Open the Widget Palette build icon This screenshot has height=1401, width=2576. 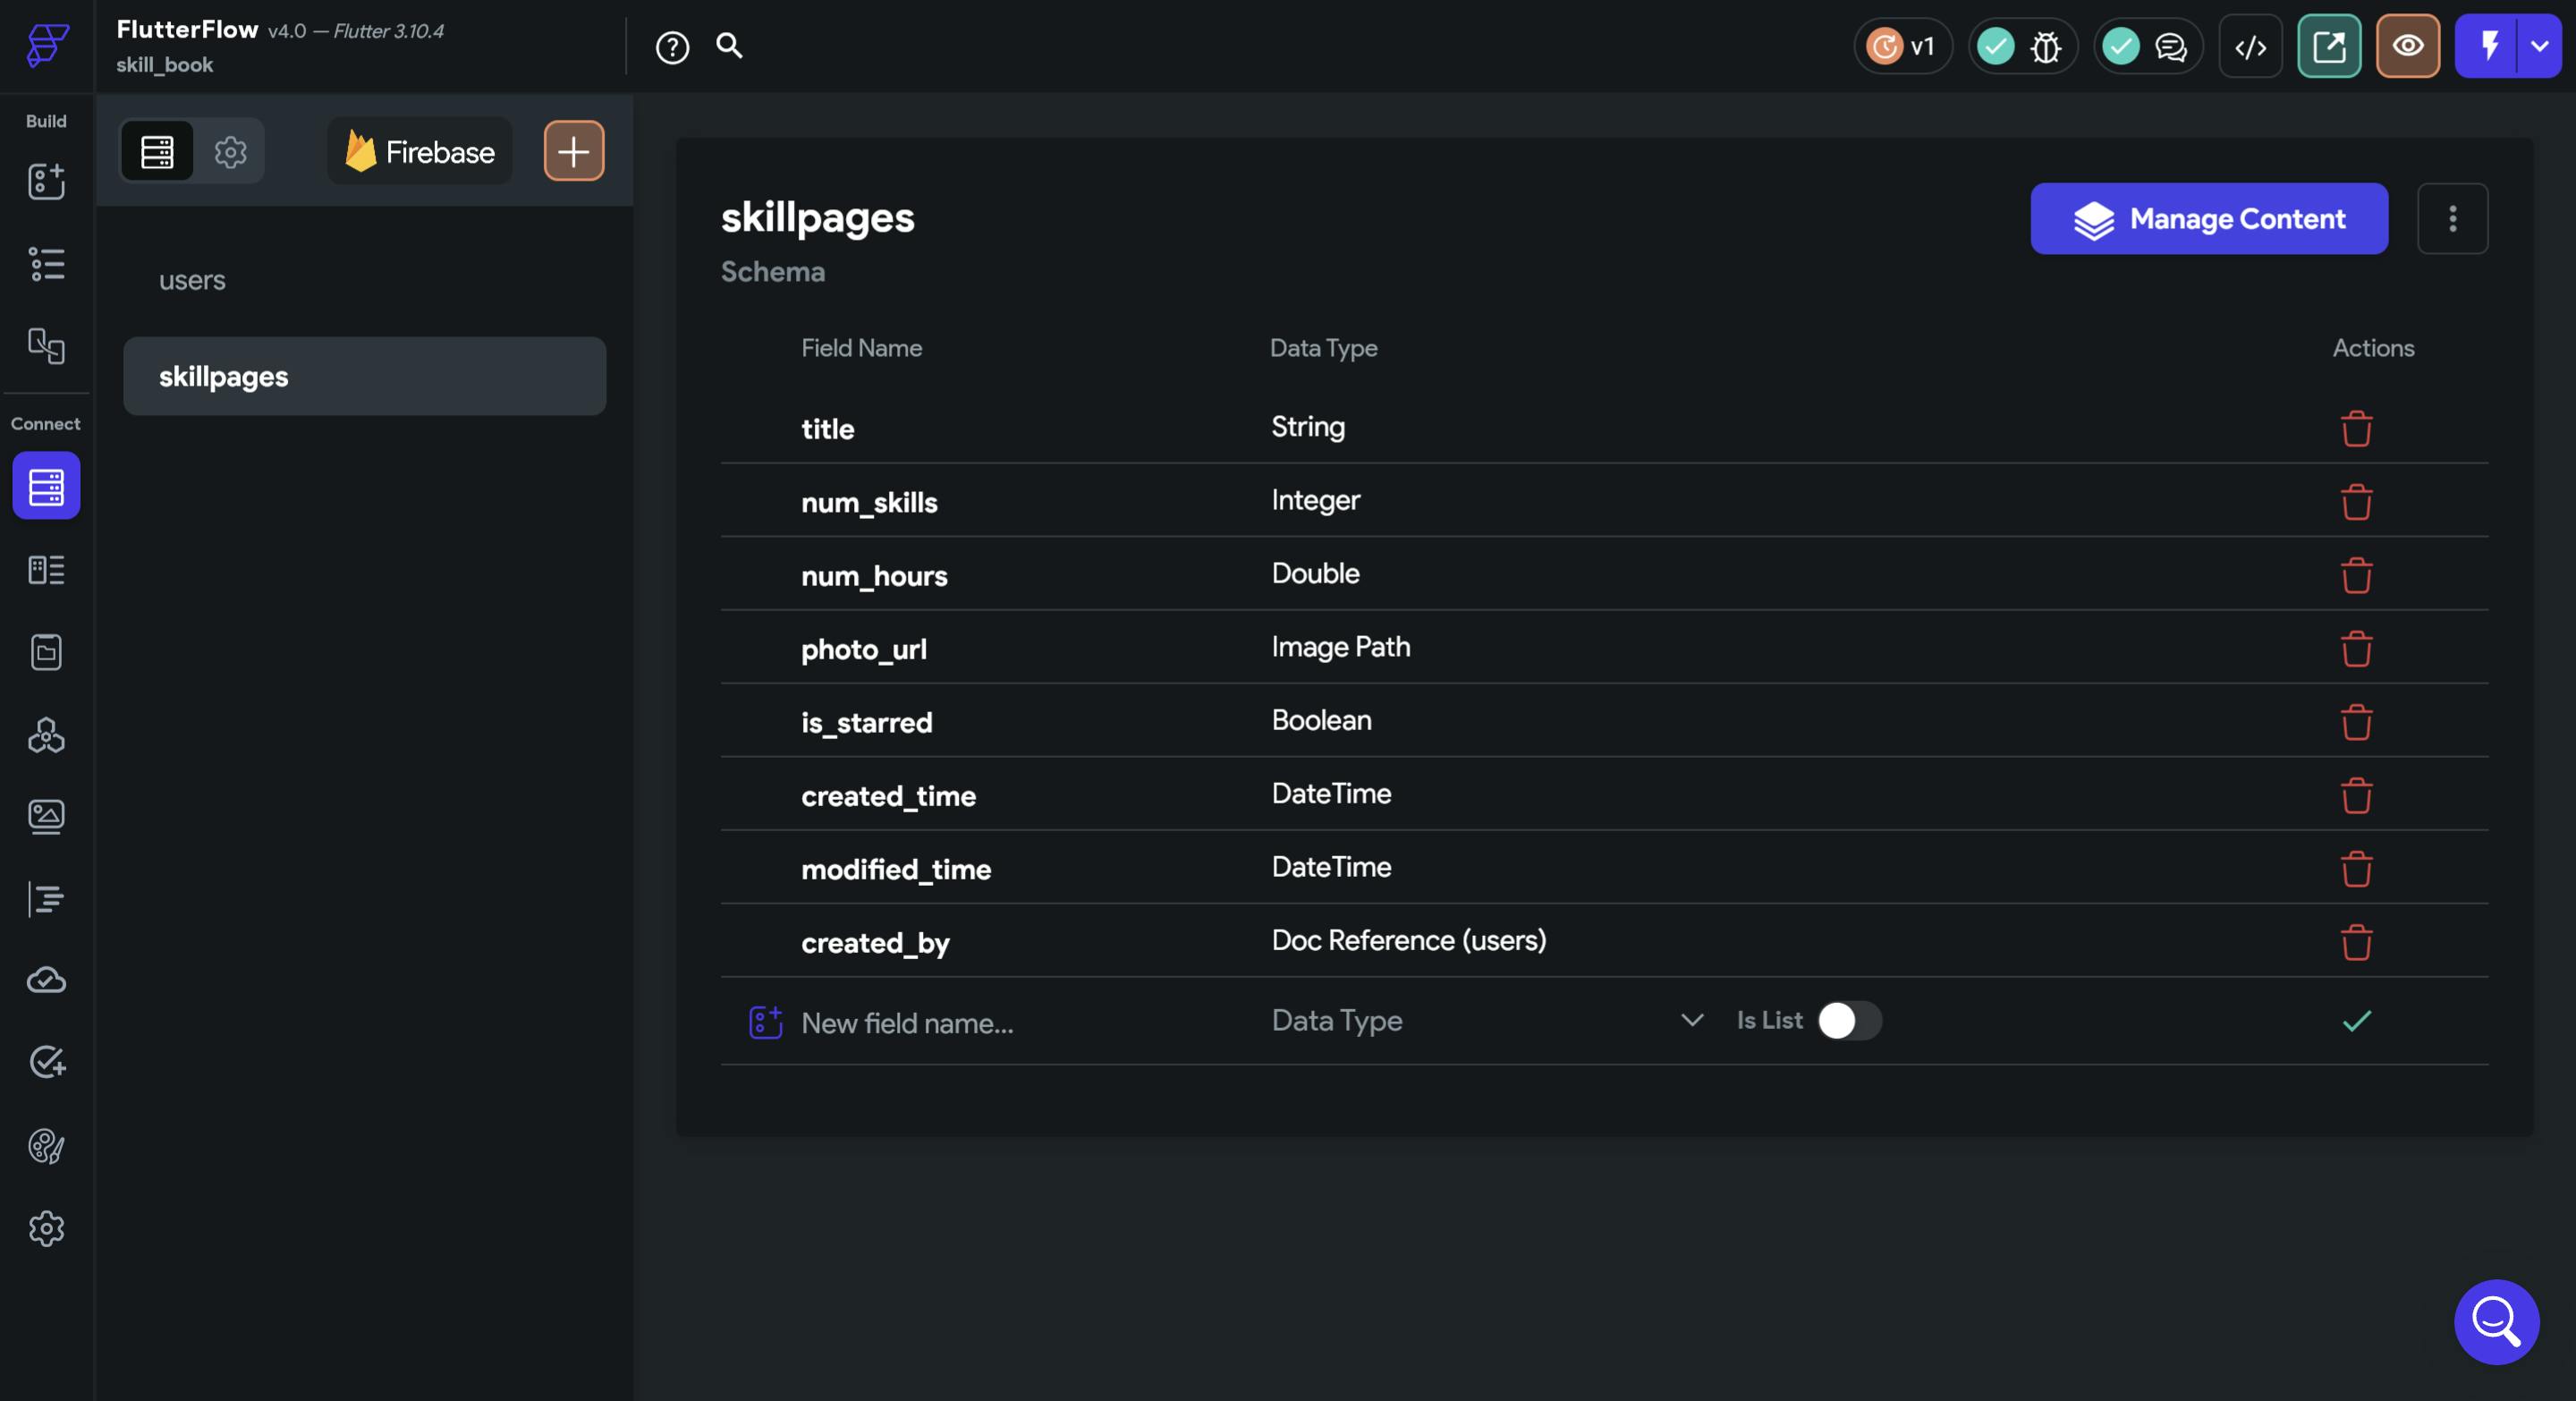point(46,181)
